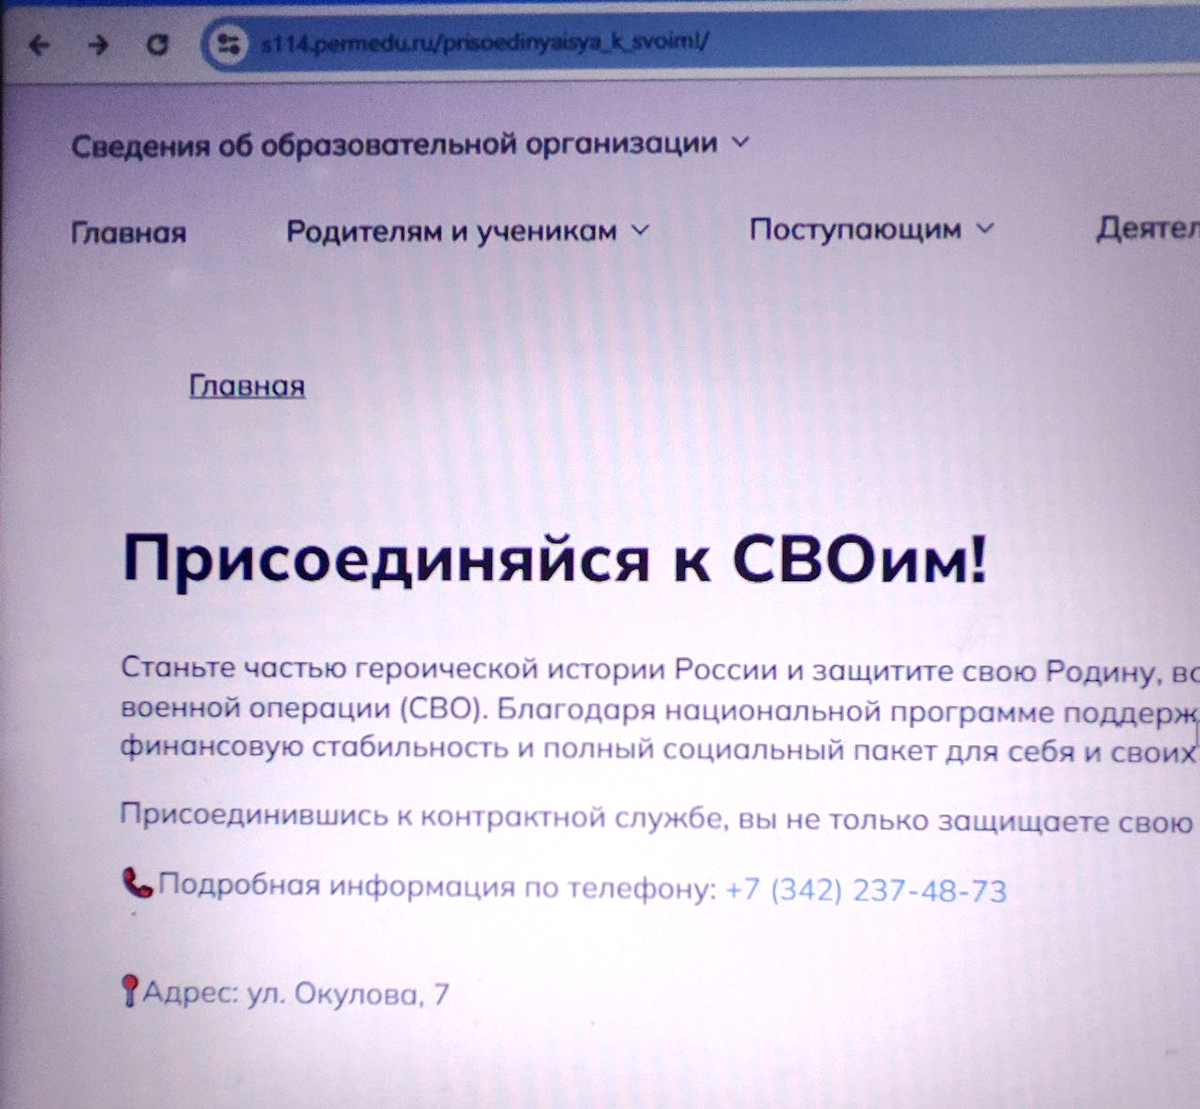Click the browser back arrow
This screenshot has width=1200, height=1109.
pyautogui.click(x=38, y=45)
